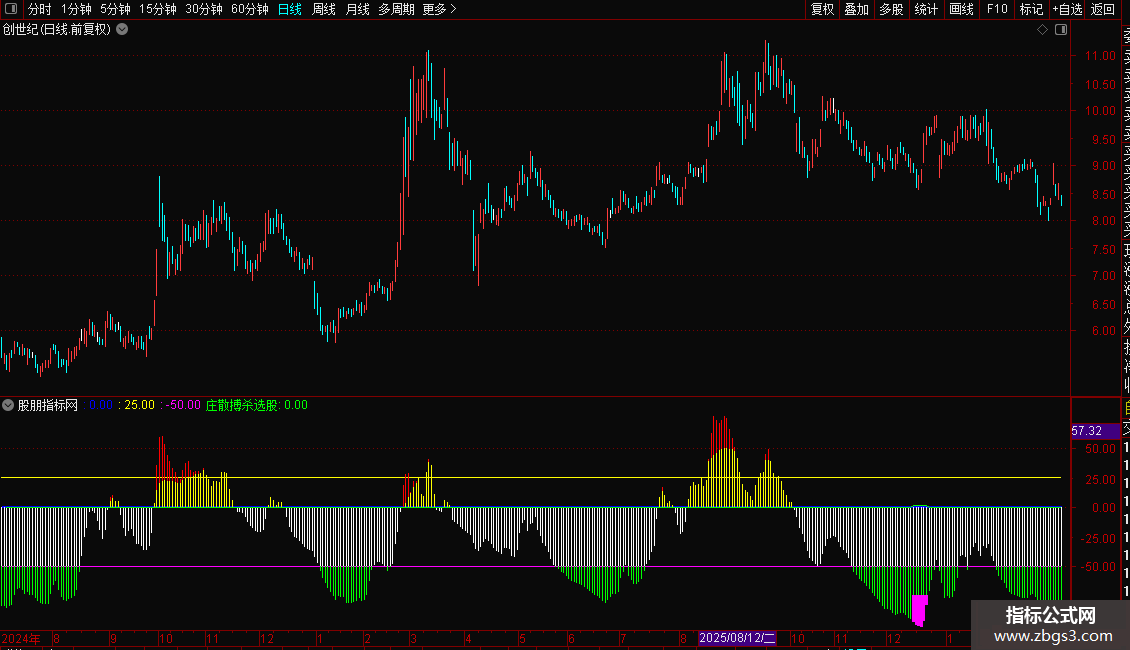Open the 多股 multi-stock view
1130x650 pixels.
coord(891,9)
